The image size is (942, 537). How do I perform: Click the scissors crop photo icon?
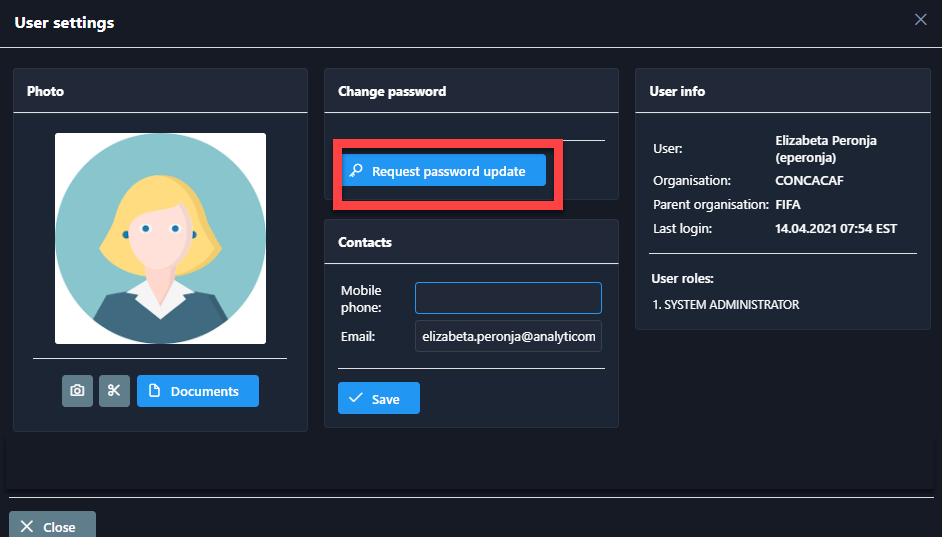[114, 391]
